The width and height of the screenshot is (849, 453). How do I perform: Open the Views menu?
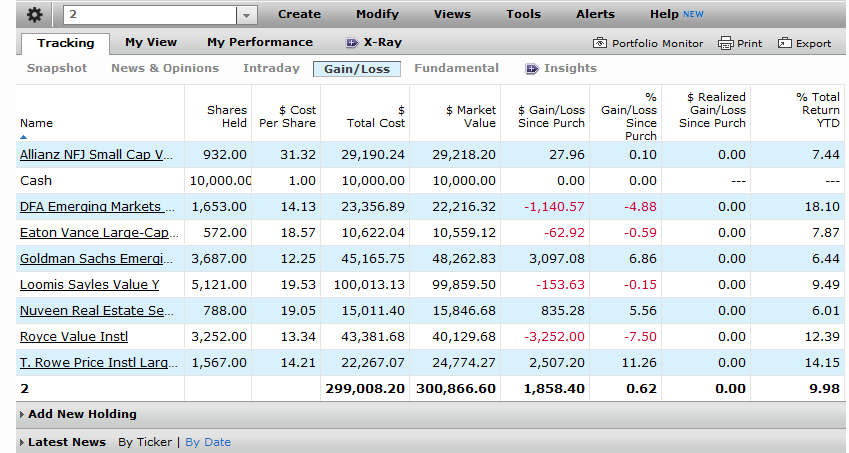pos(452,15)
